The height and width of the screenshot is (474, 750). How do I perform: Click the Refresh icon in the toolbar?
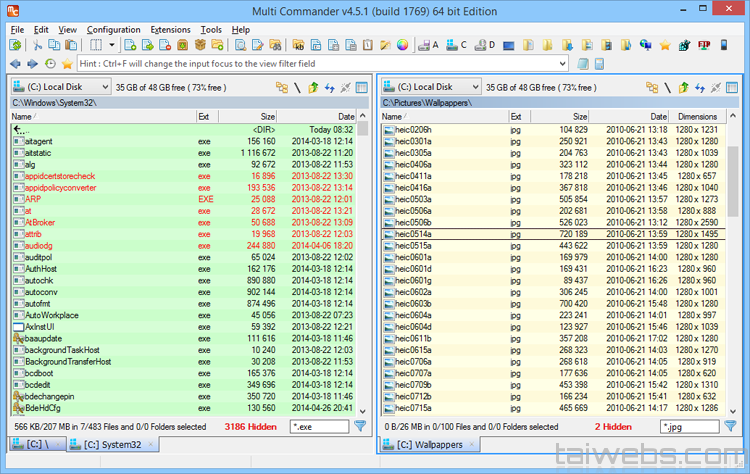(x=17, y=45)
